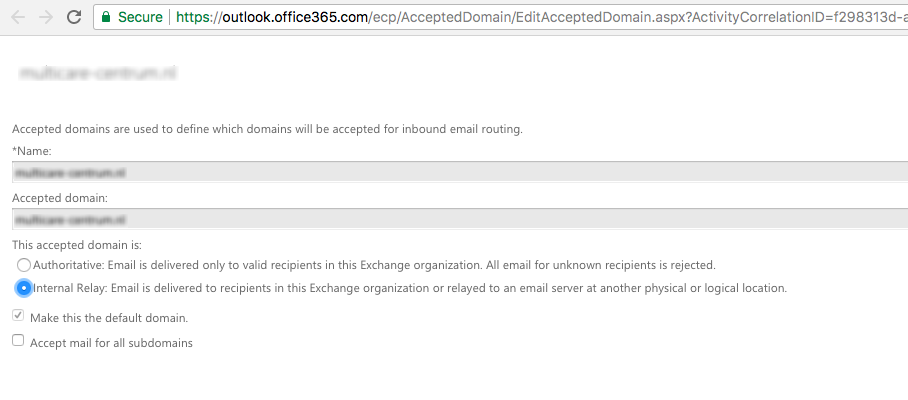Click the This accepted domain is: label
The width and height of the screenshot is (908, 400).
pyautogui.click(x=77, y=245)
